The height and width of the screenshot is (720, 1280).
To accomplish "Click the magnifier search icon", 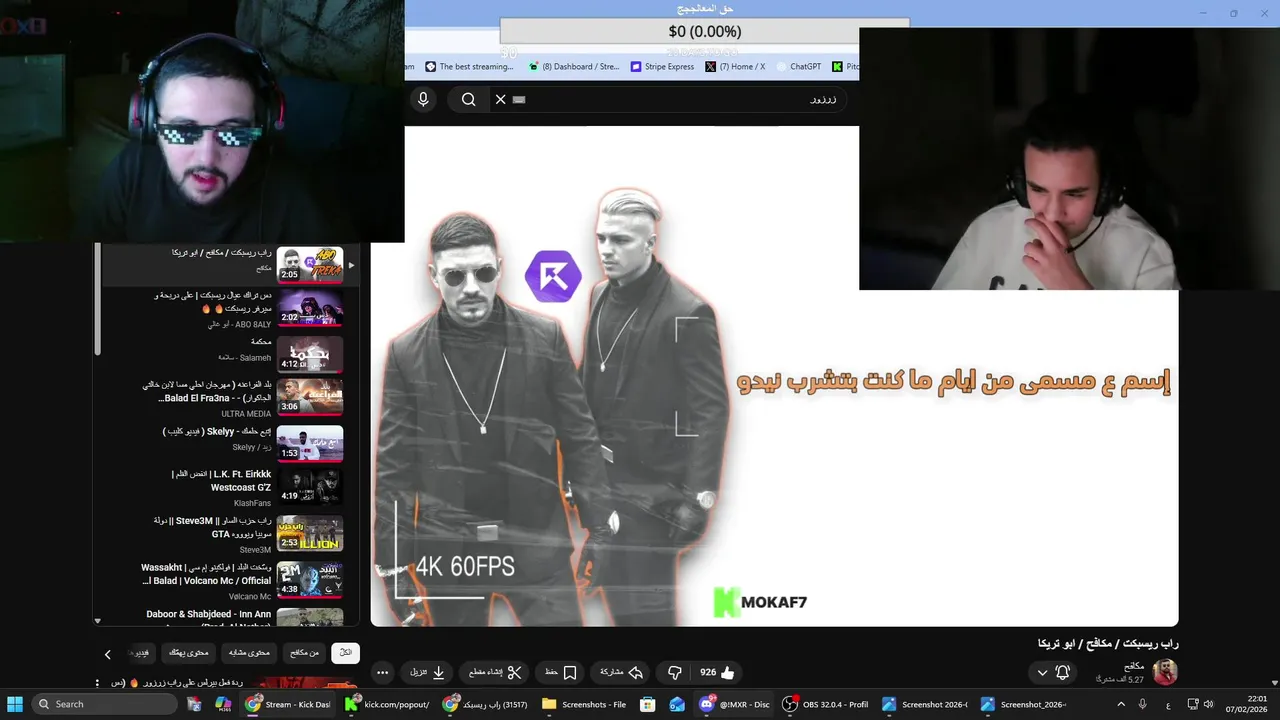I will 468,99.
